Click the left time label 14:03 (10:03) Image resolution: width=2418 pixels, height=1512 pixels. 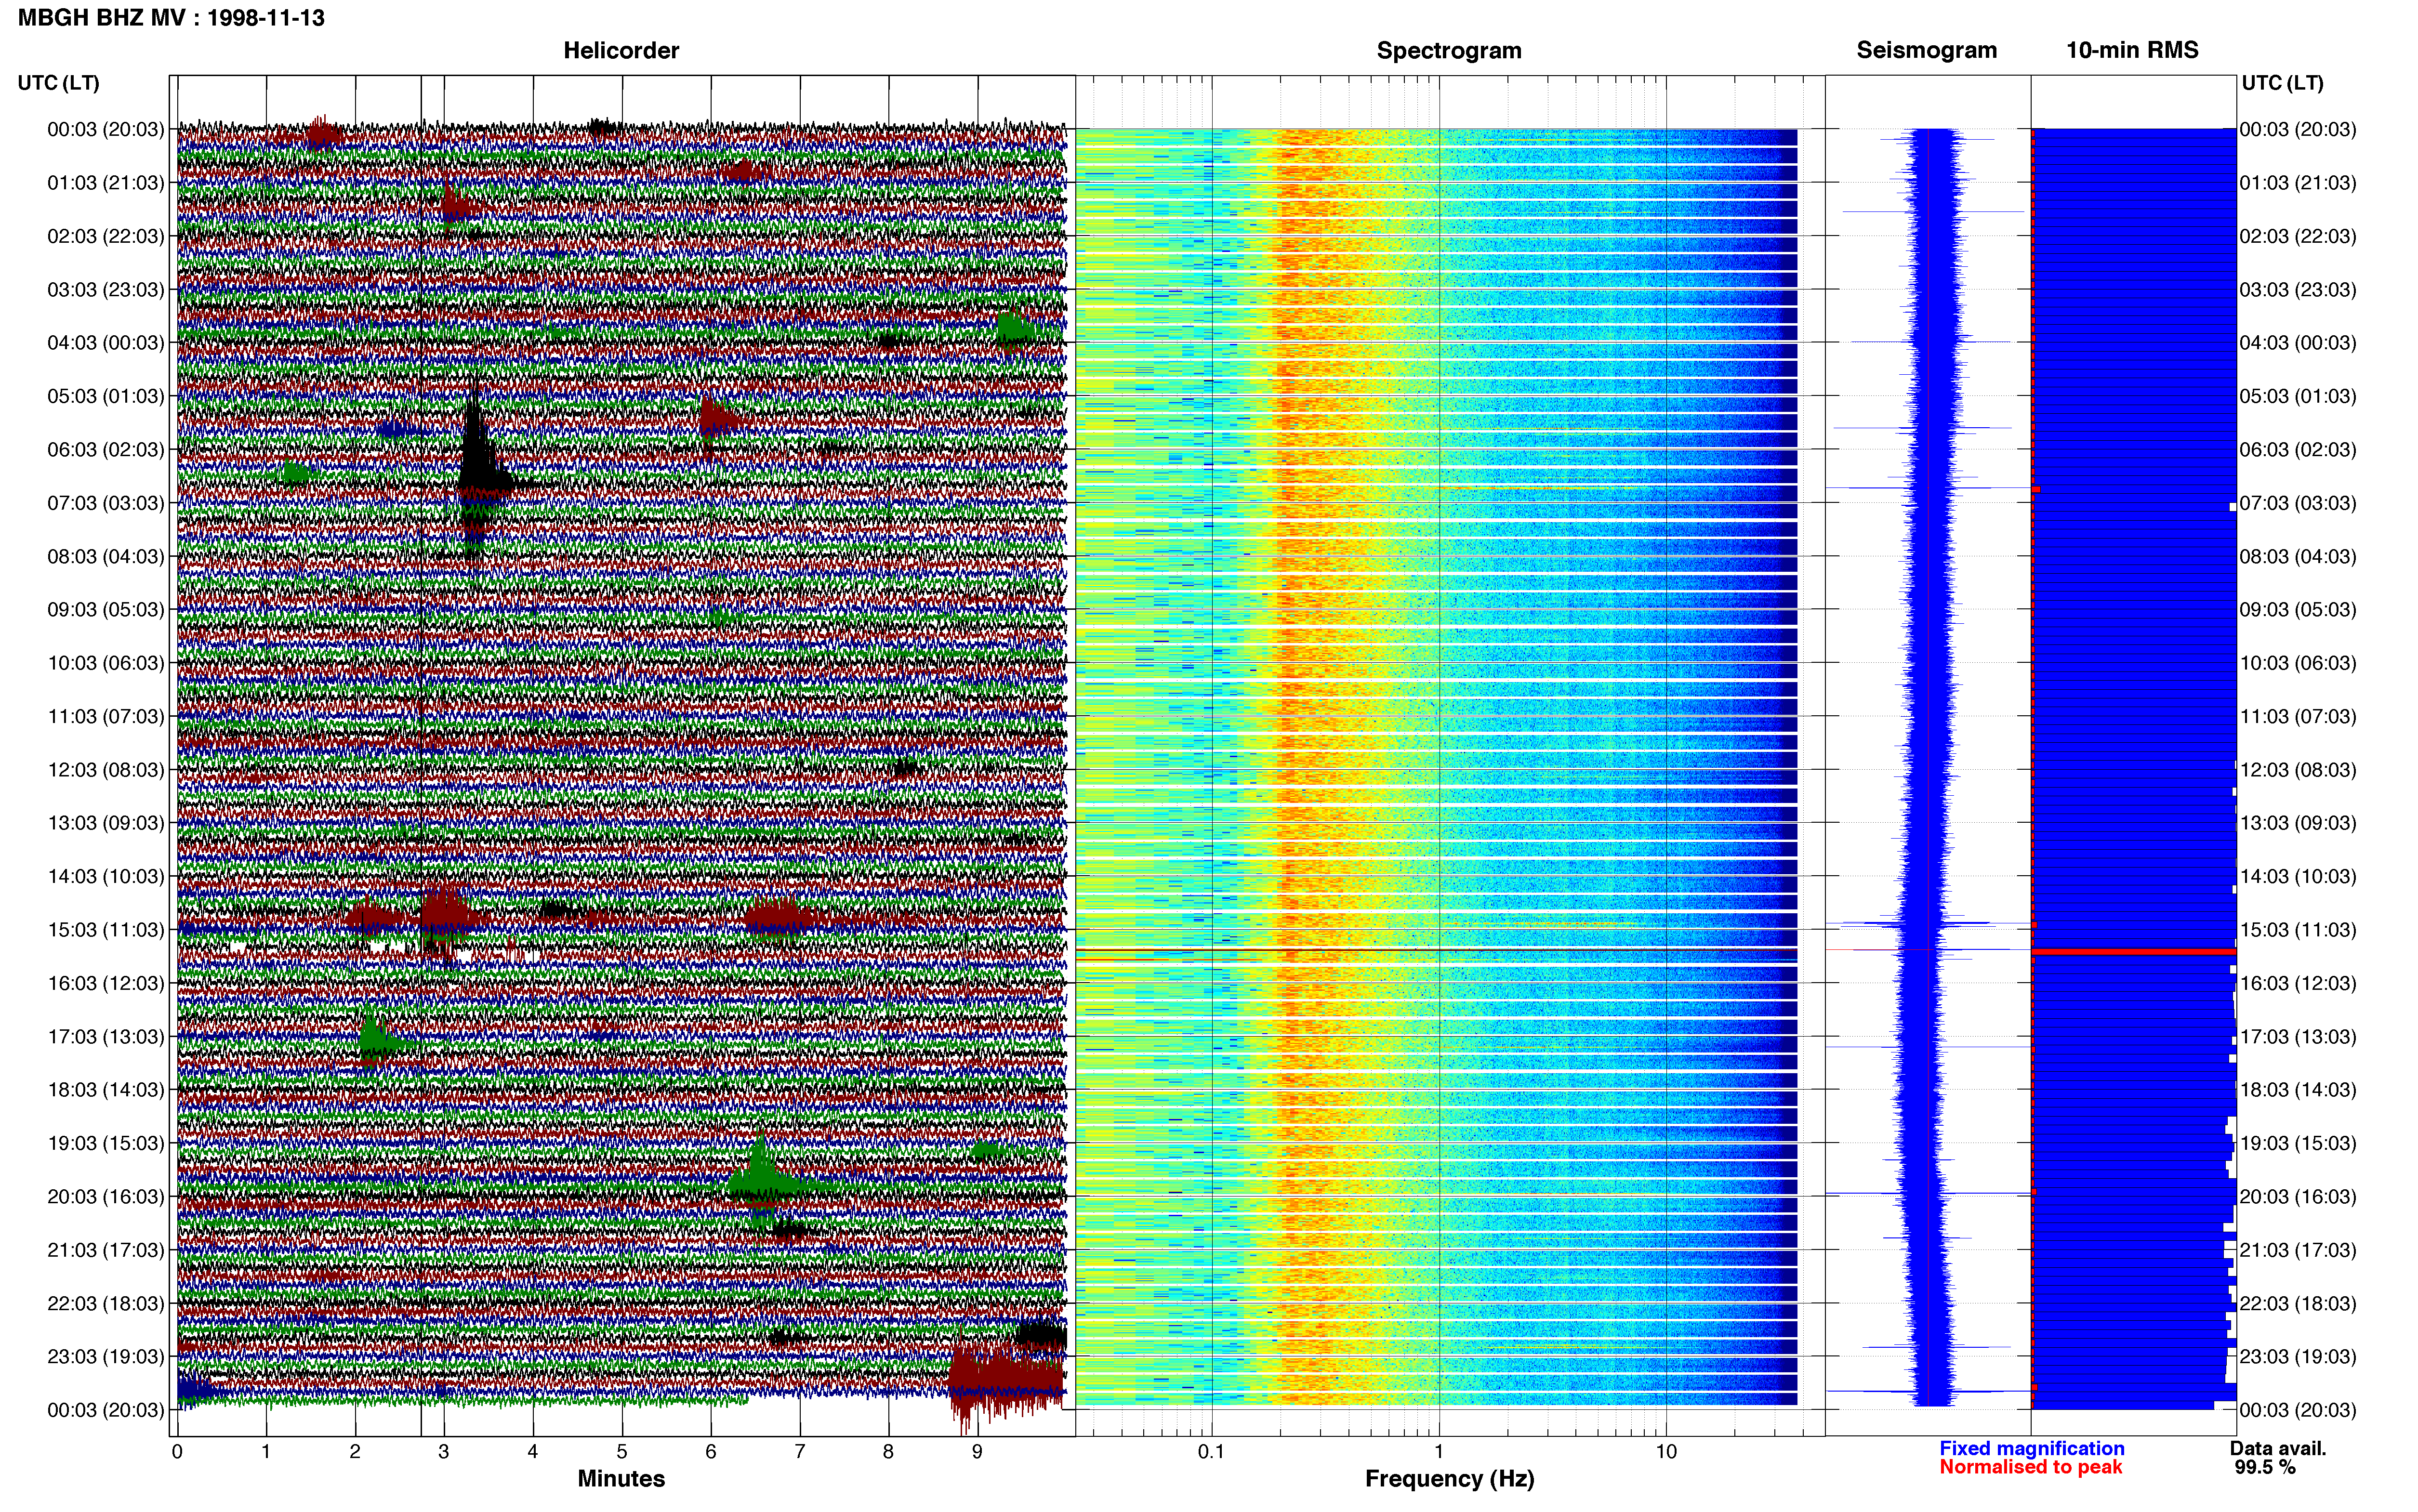pyautogui.click(x=106, y=876)
